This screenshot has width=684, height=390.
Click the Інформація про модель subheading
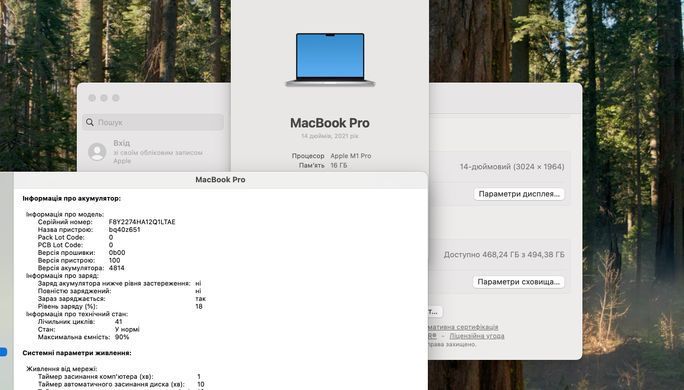point(65,214)
